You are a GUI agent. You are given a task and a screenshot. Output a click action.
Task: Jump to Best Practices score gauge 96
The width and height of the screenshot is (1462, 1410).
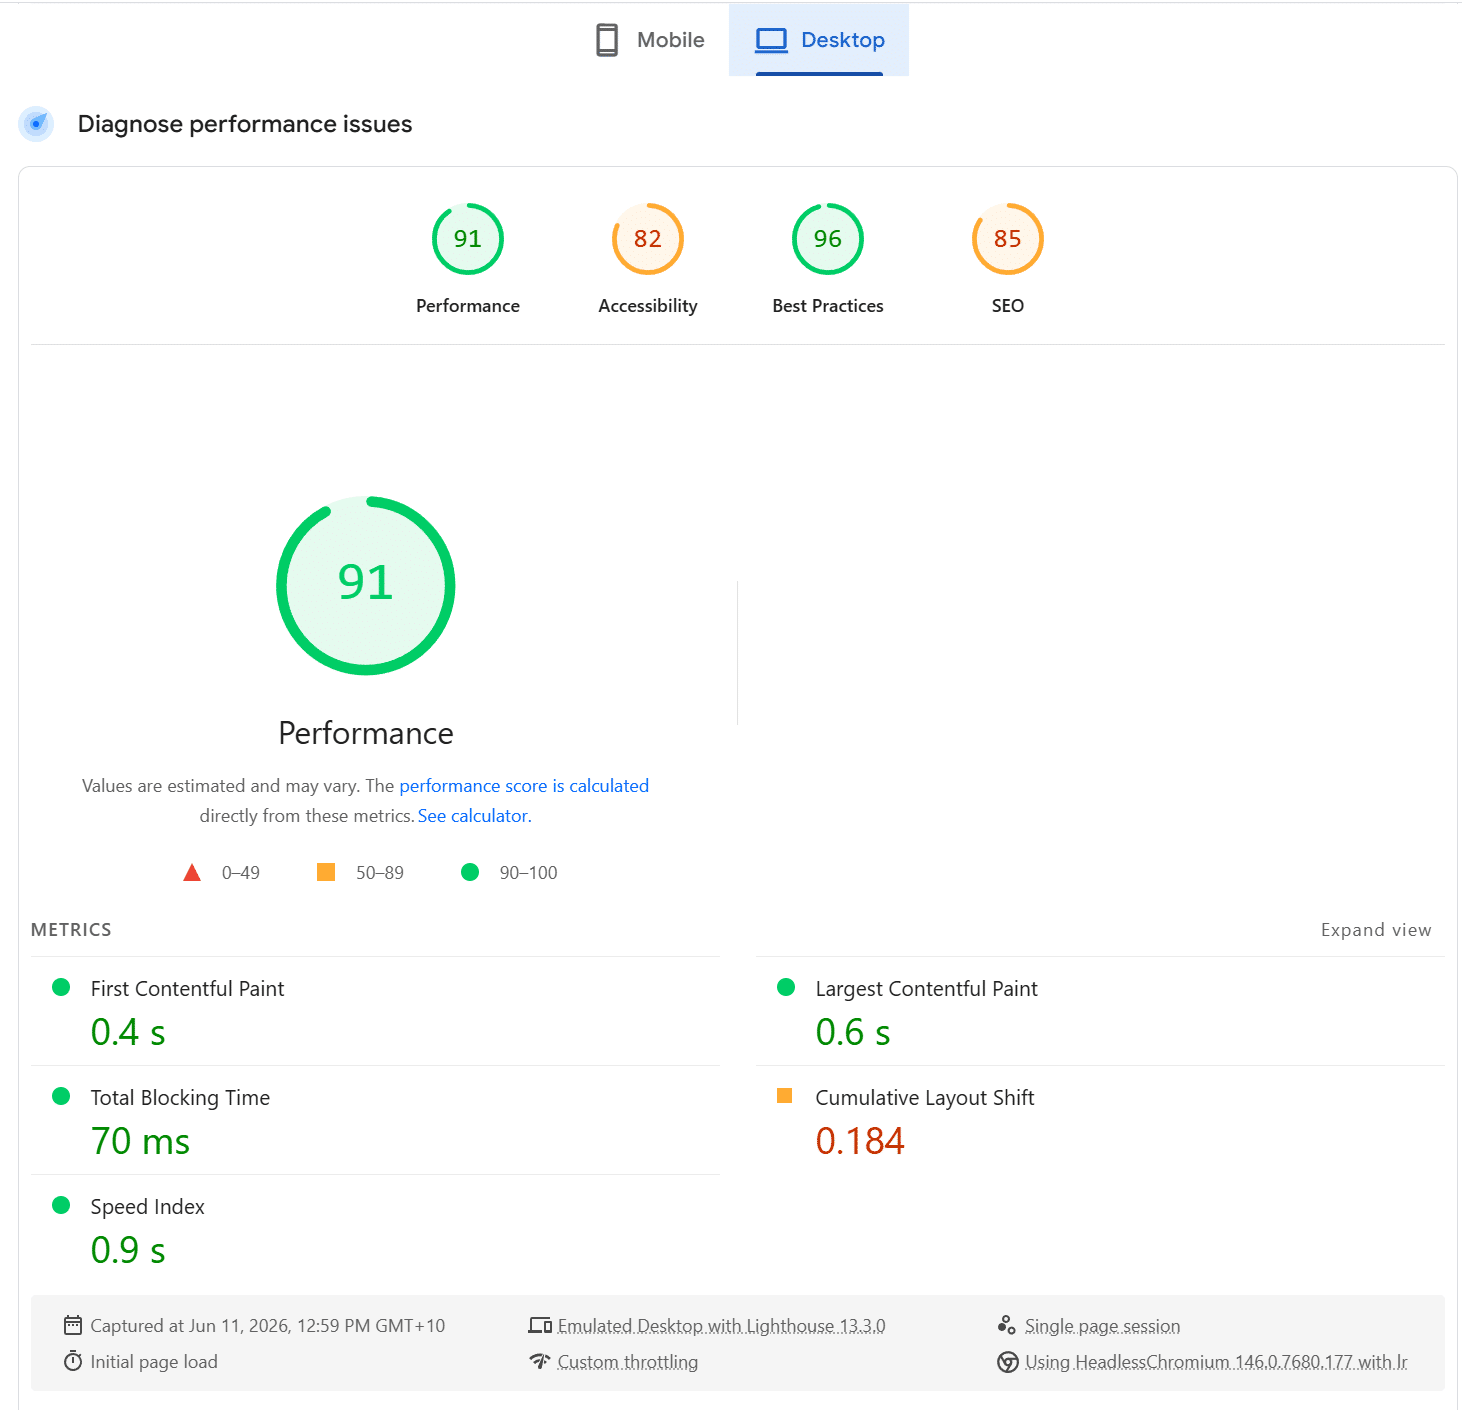coord(828,239)
